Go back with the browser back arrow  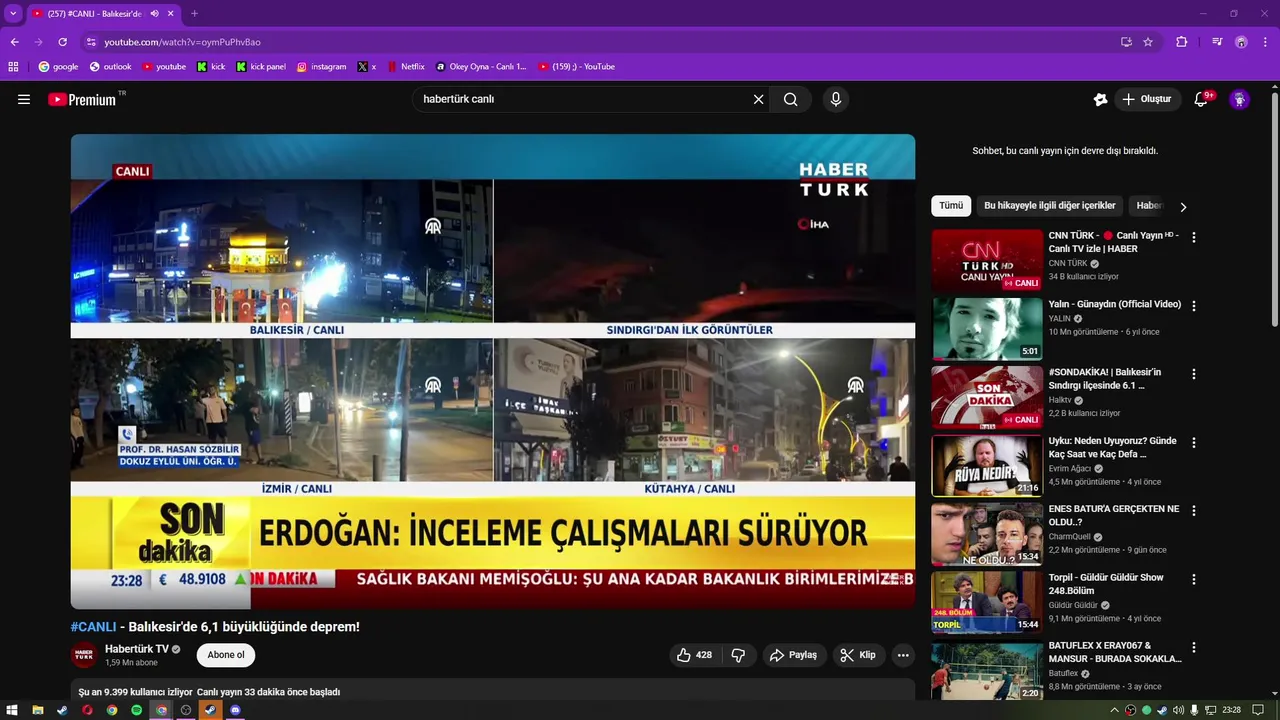(14, 42)
